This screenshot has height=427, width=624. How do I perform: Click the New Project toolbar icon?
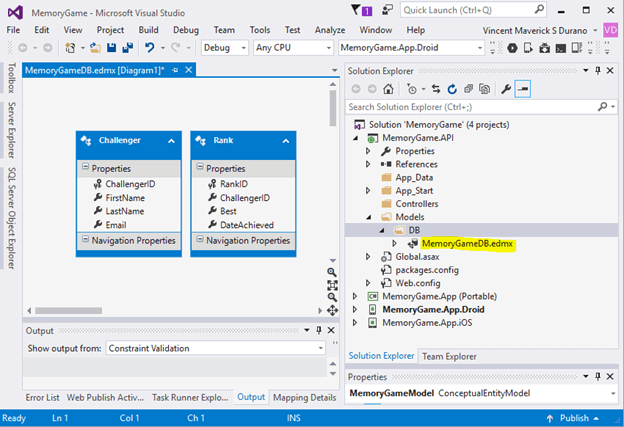tap(70, 48)
